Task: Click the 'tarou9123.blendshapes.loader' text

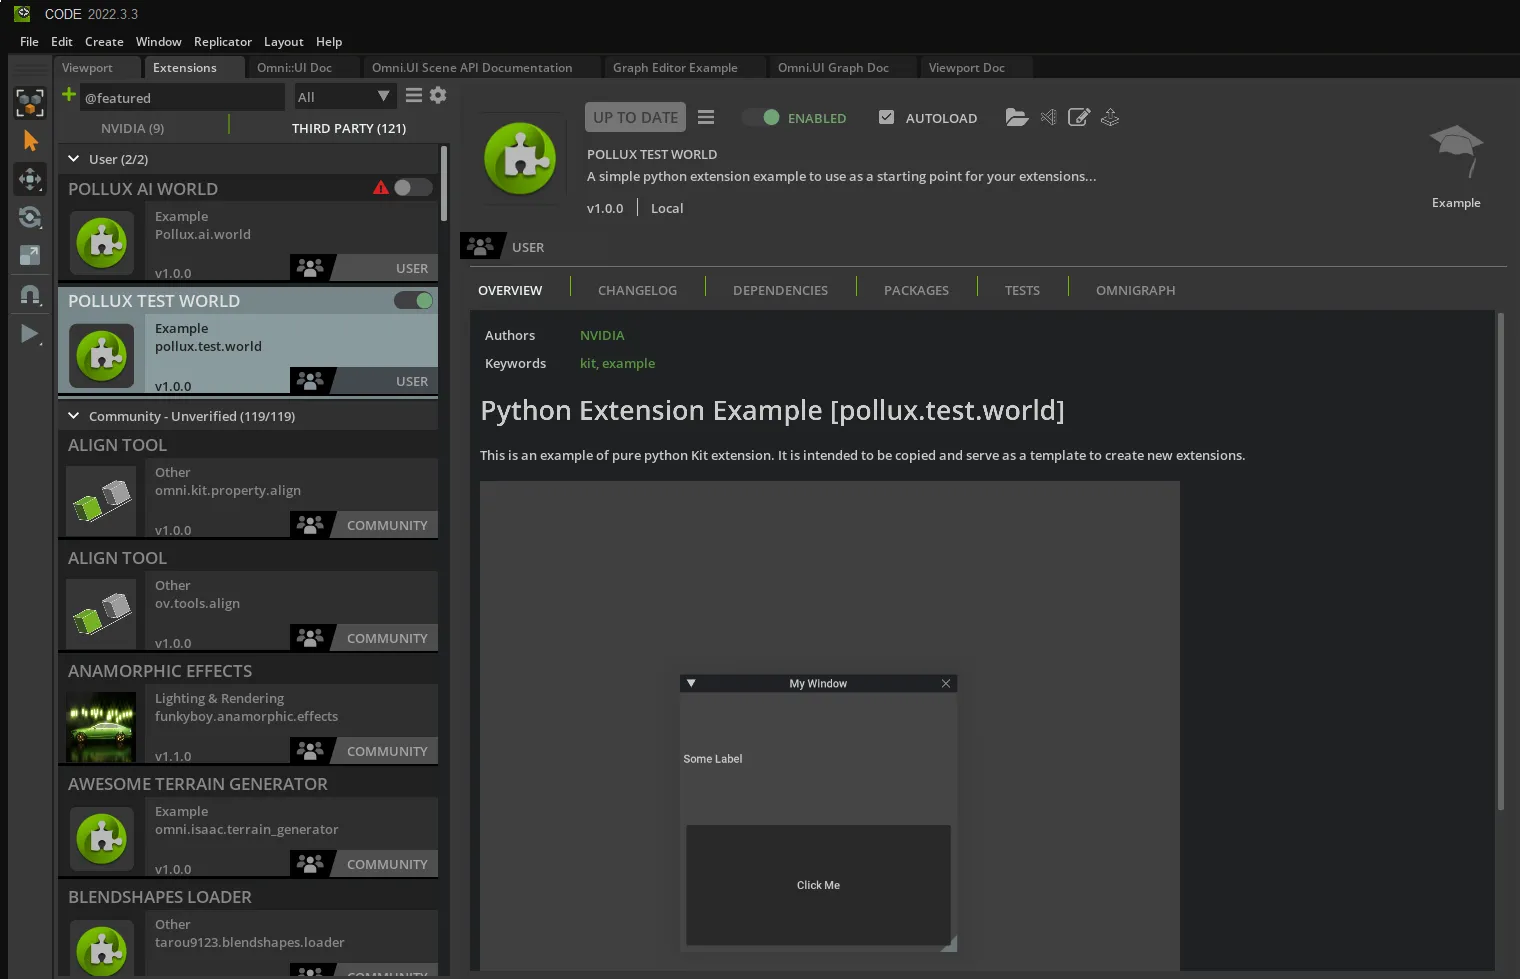Action: click(x=249, y=942)
